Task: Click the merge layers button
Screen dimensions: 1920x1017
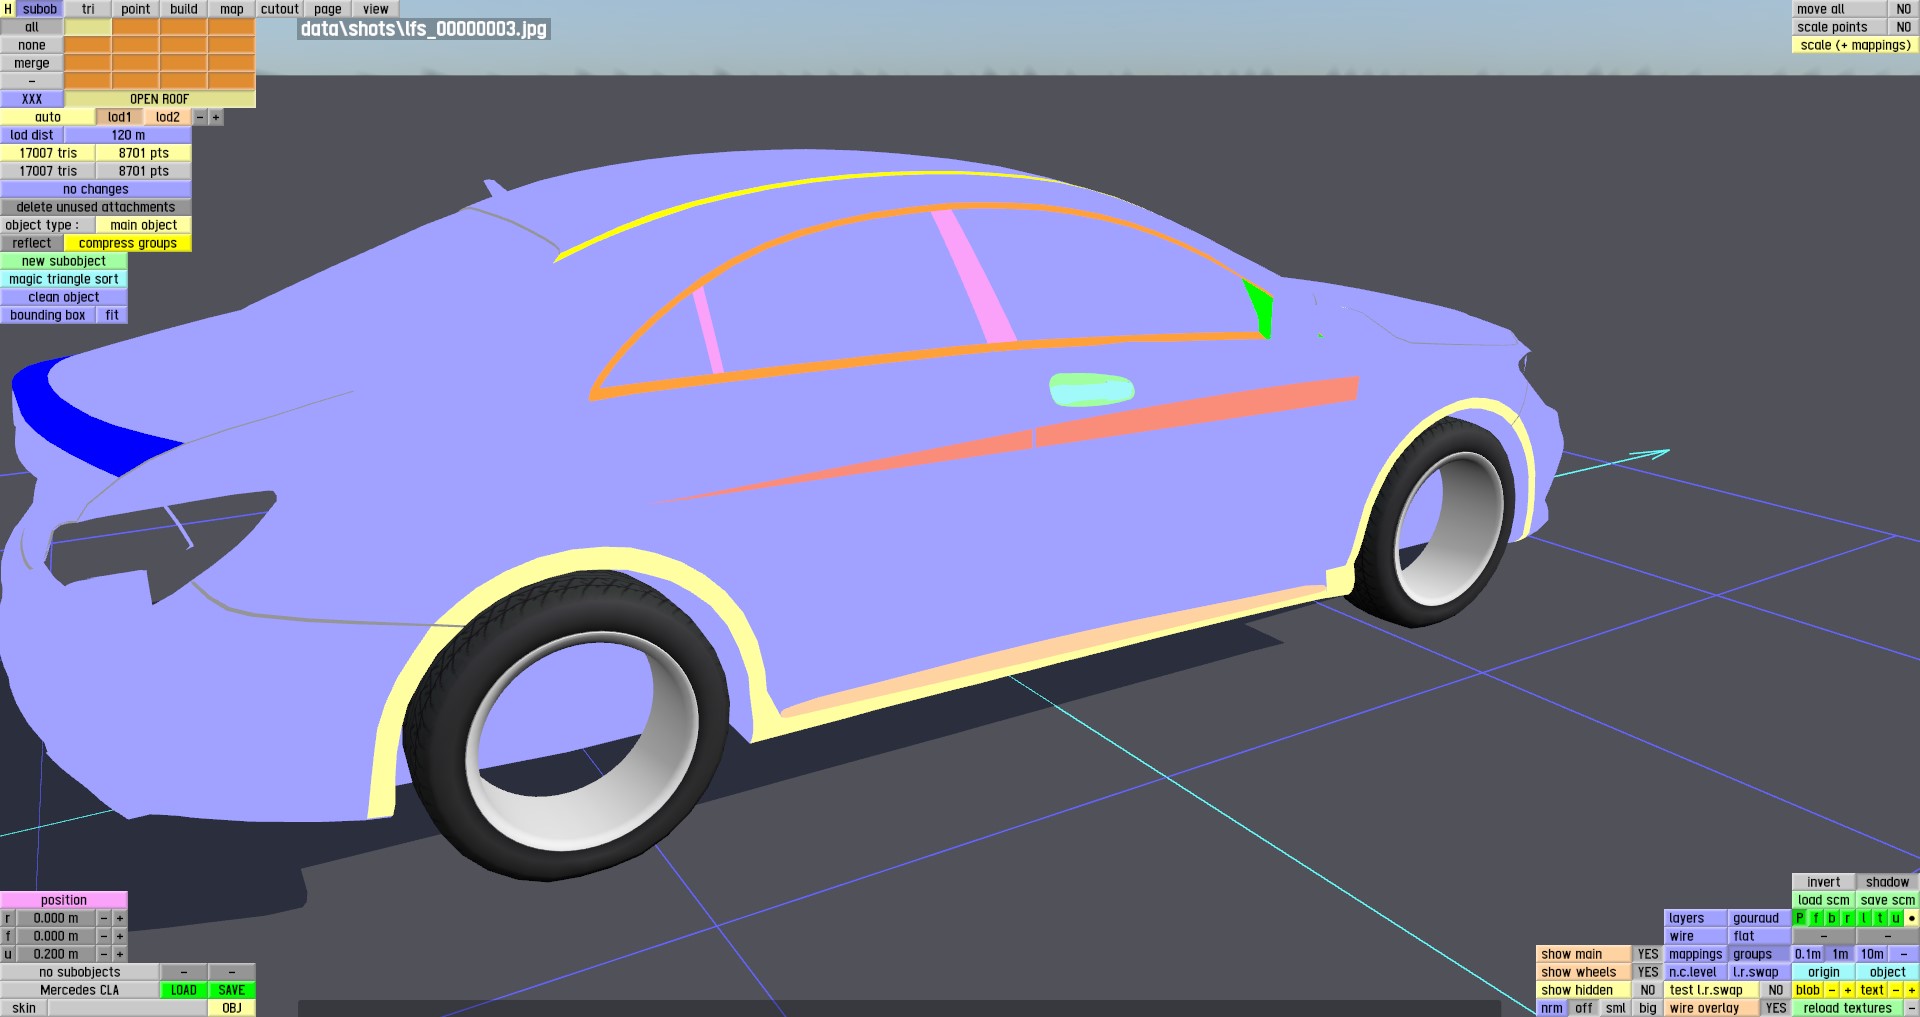Action: pyautogui.click(x=32, y=63)
